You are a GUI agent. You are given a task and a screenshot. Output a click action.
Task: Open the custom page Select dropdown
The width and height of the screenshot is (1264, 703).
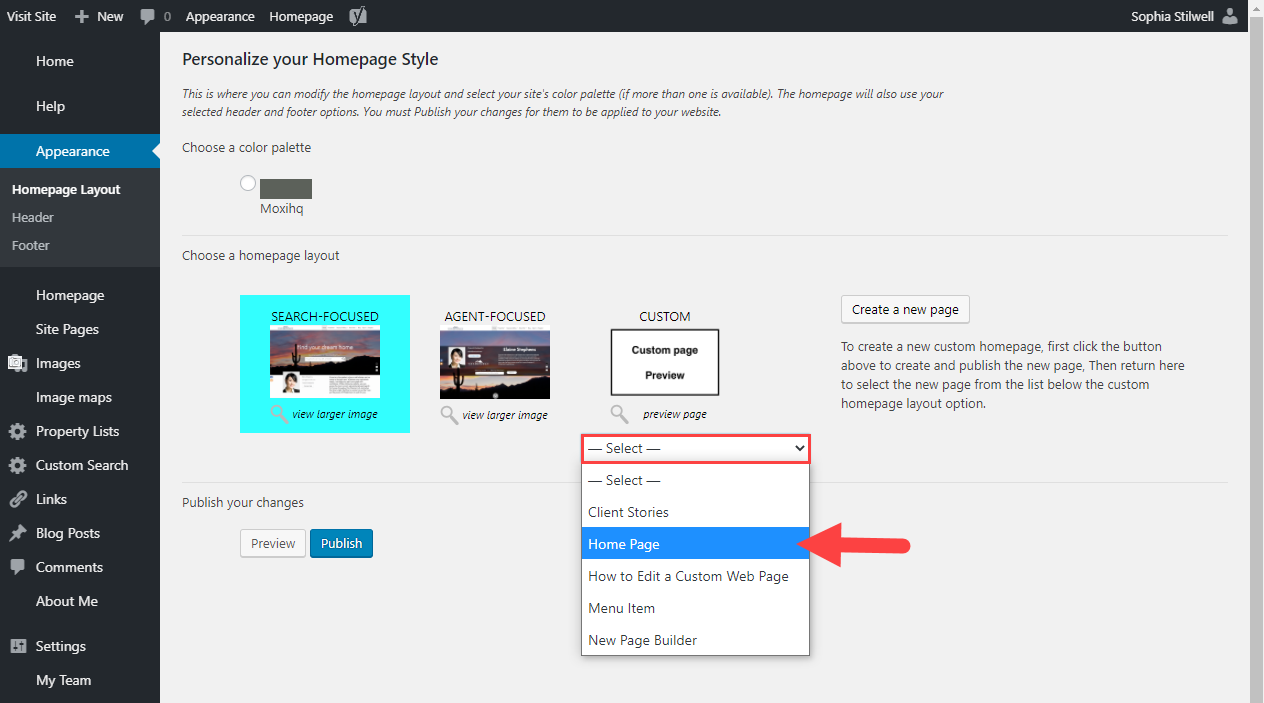pyautogui.click(x=695, y=449)
